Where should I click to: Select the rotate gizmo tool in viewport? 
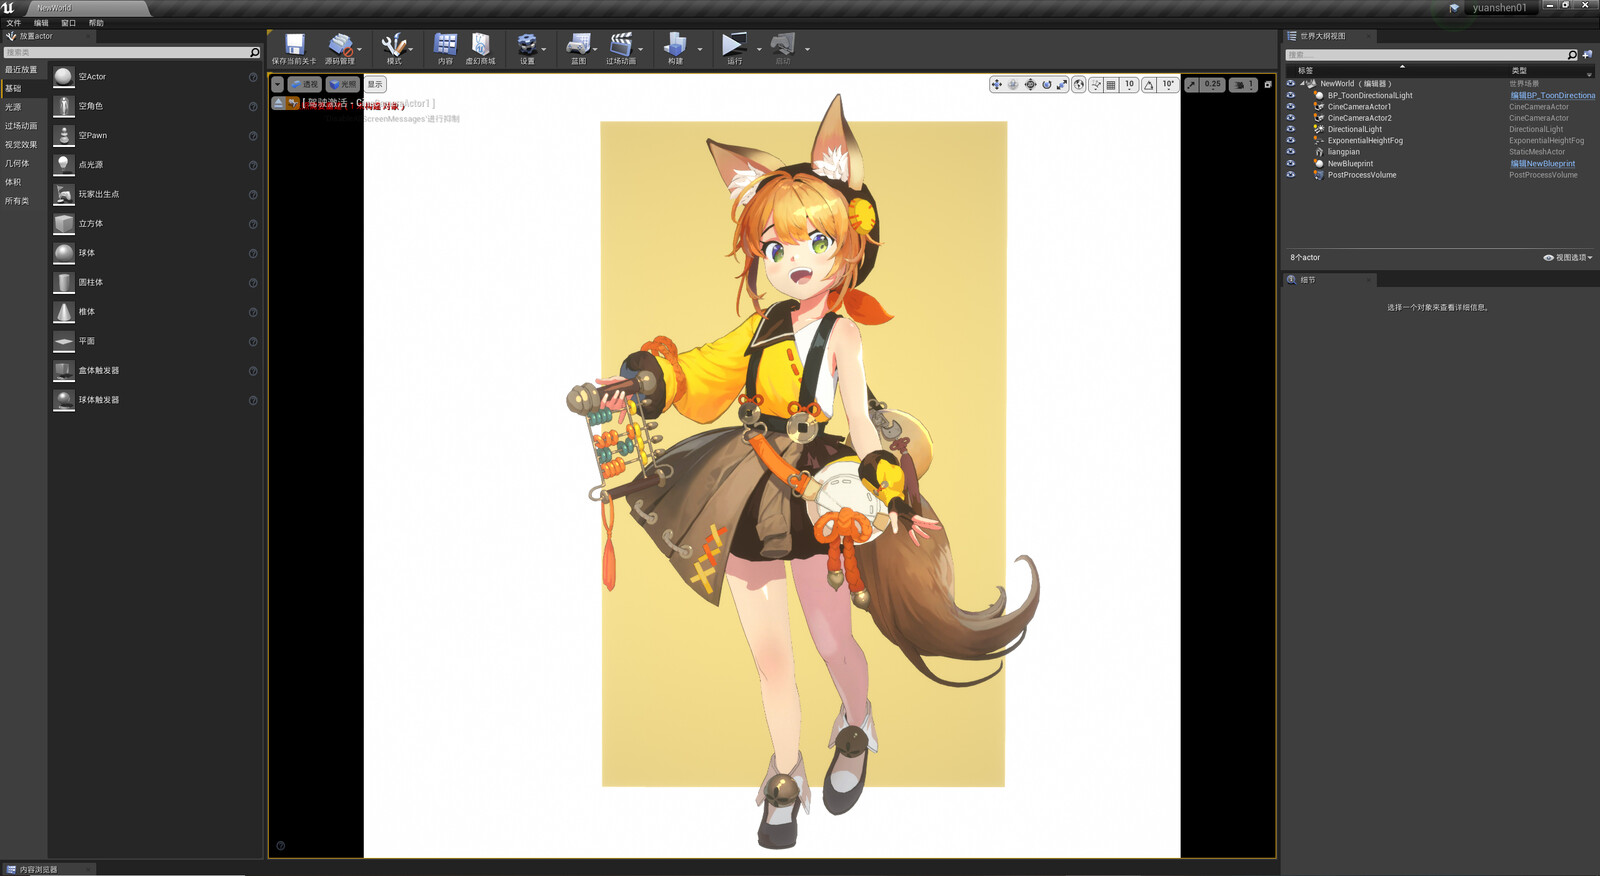coord(1047,85)
